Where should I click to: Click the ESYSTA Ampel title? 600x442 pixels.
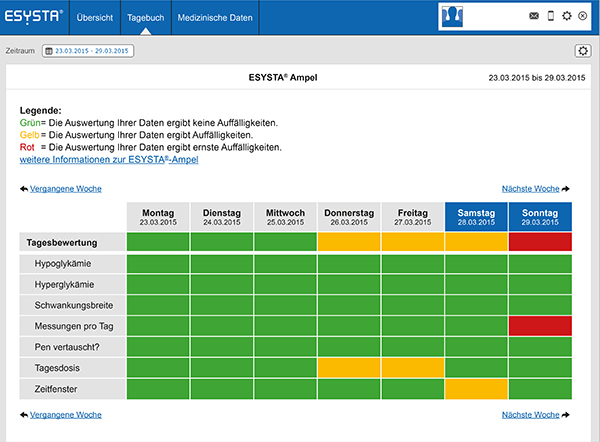point(283,78)
